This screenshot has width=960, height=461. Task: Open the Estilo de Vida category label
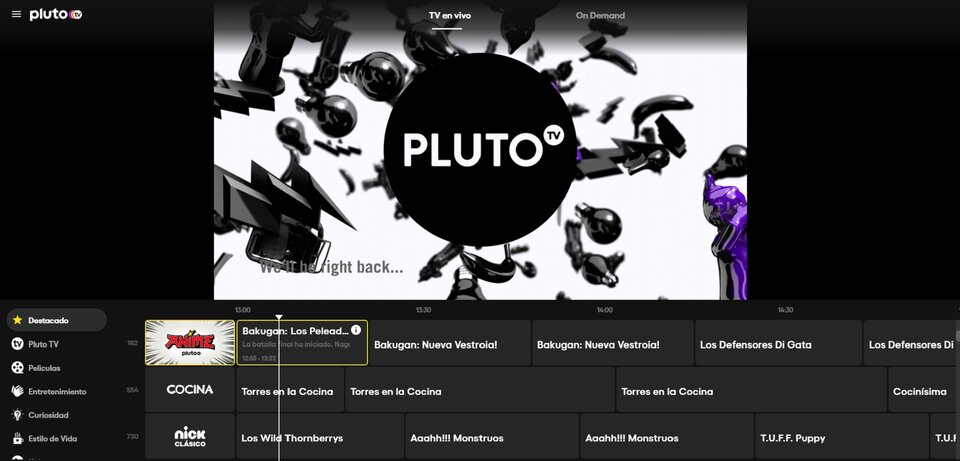53,438
